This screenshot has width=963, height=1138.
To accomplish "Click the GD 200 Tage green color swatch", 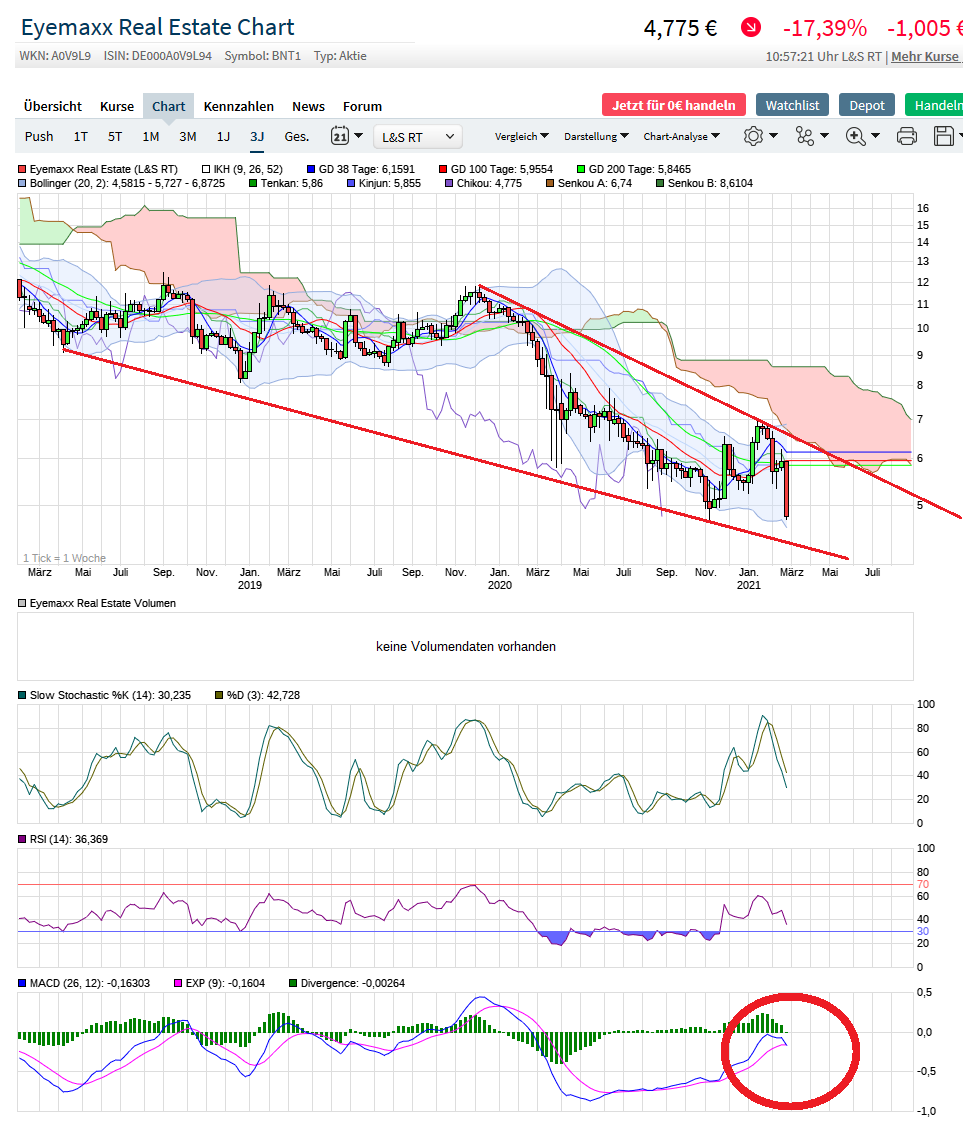I will click(x=581, y=170).
